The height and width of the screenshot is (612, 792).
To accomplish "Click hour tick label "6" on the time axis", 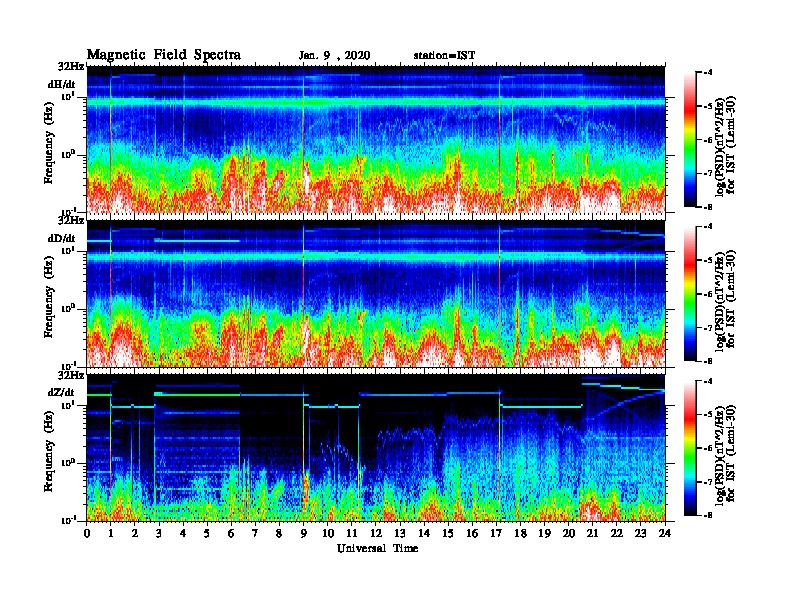I will point(231,533).
